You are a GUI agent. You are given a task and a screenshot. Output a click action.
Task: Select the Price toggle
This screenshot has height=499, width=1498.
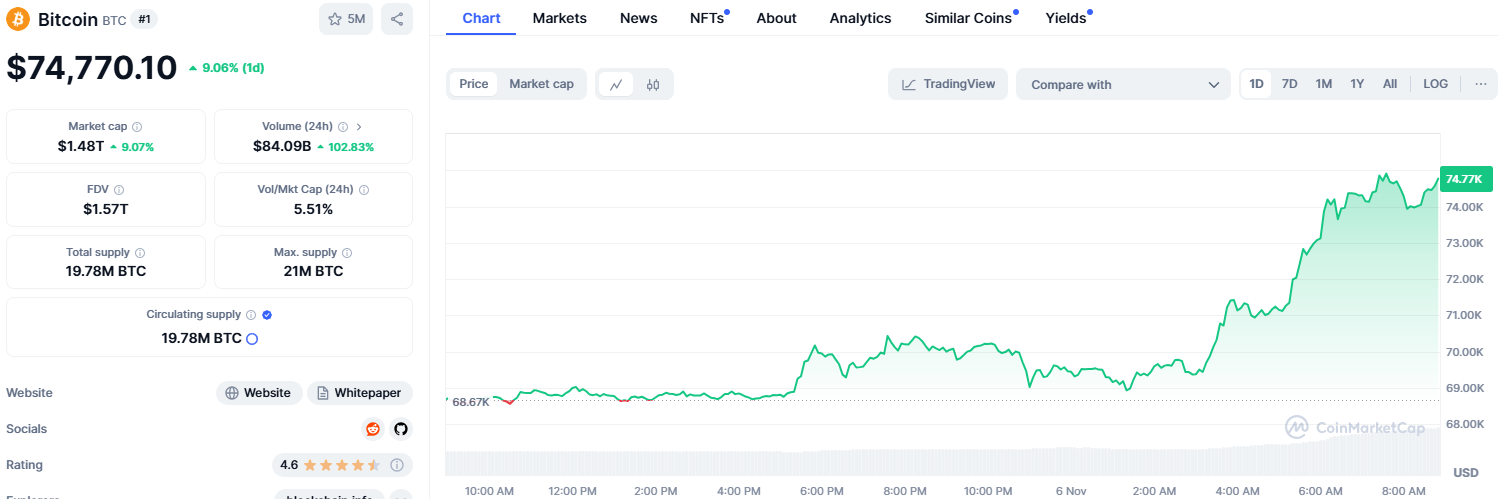[x=474, y=84]
